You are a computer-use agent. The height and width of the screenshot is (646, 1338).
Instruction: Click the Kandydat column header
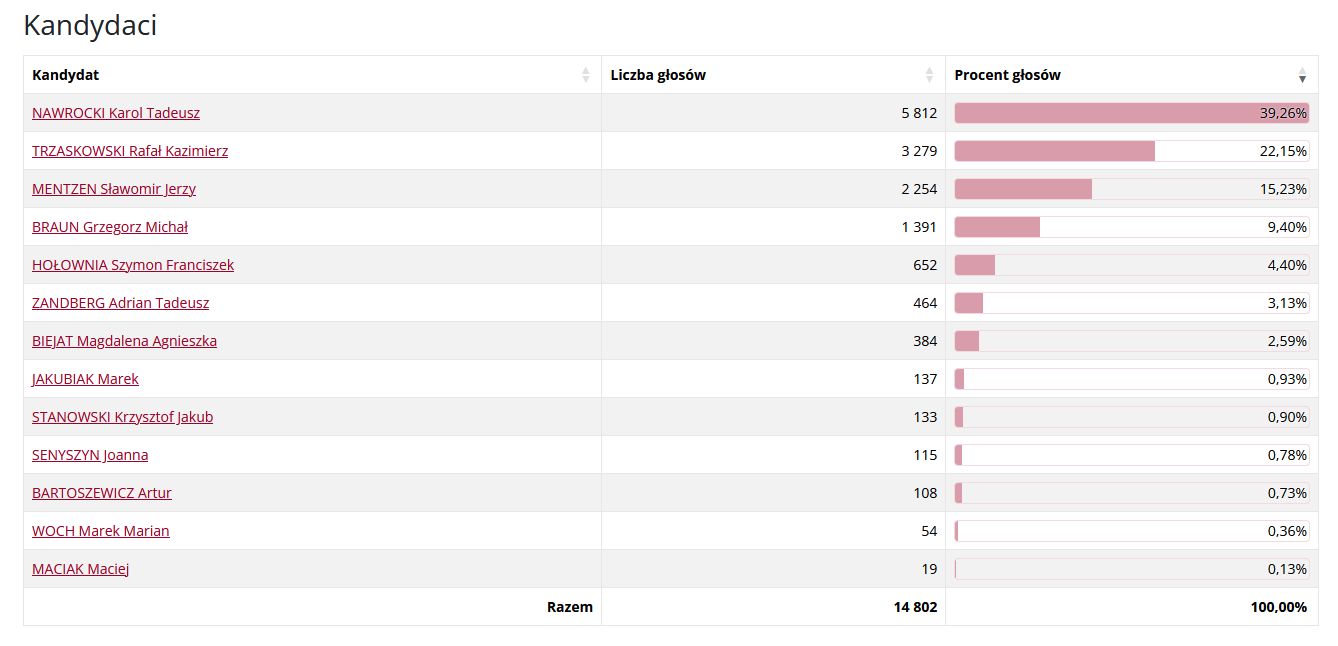66,75
